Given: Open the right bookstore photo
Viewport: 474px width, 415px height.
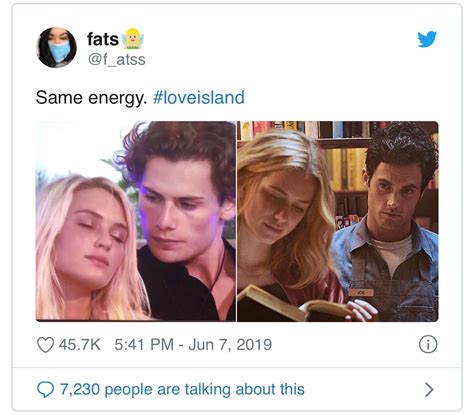Looking at the screenshot, I should (338, 221).
